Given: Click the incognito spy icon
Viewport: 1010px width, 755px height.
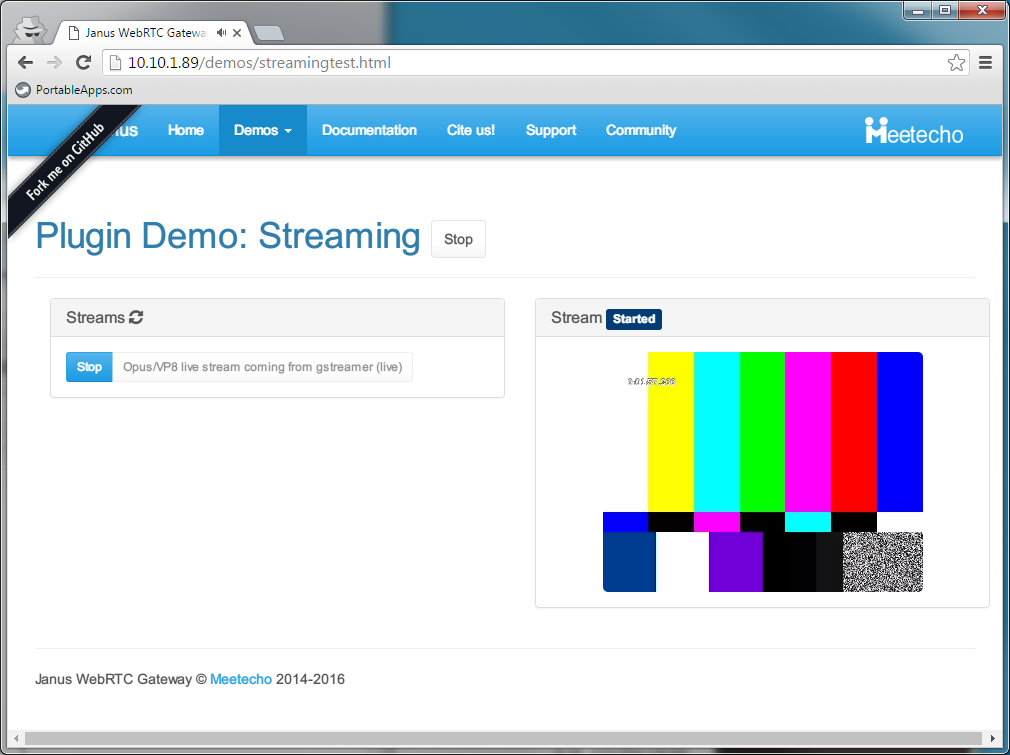Looking at the screenshot, I should (x=30, y=30).
